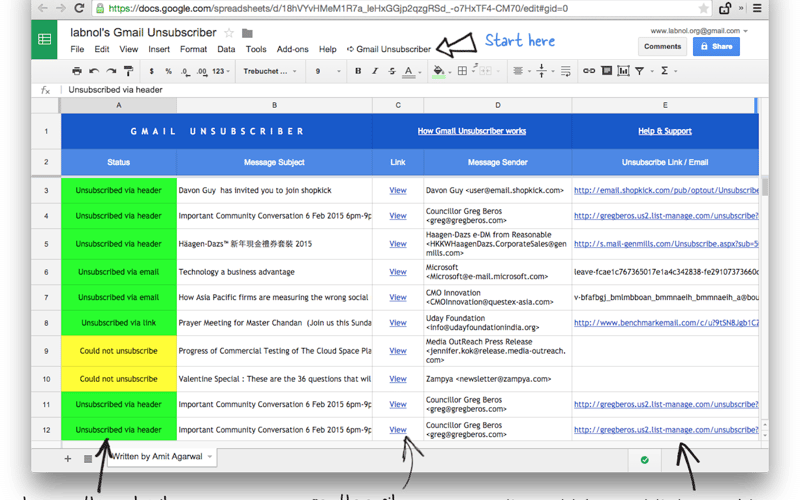The width and height of the screenshot is (800, 500).
Task: Undo the last action
Action: coord(93,71)
